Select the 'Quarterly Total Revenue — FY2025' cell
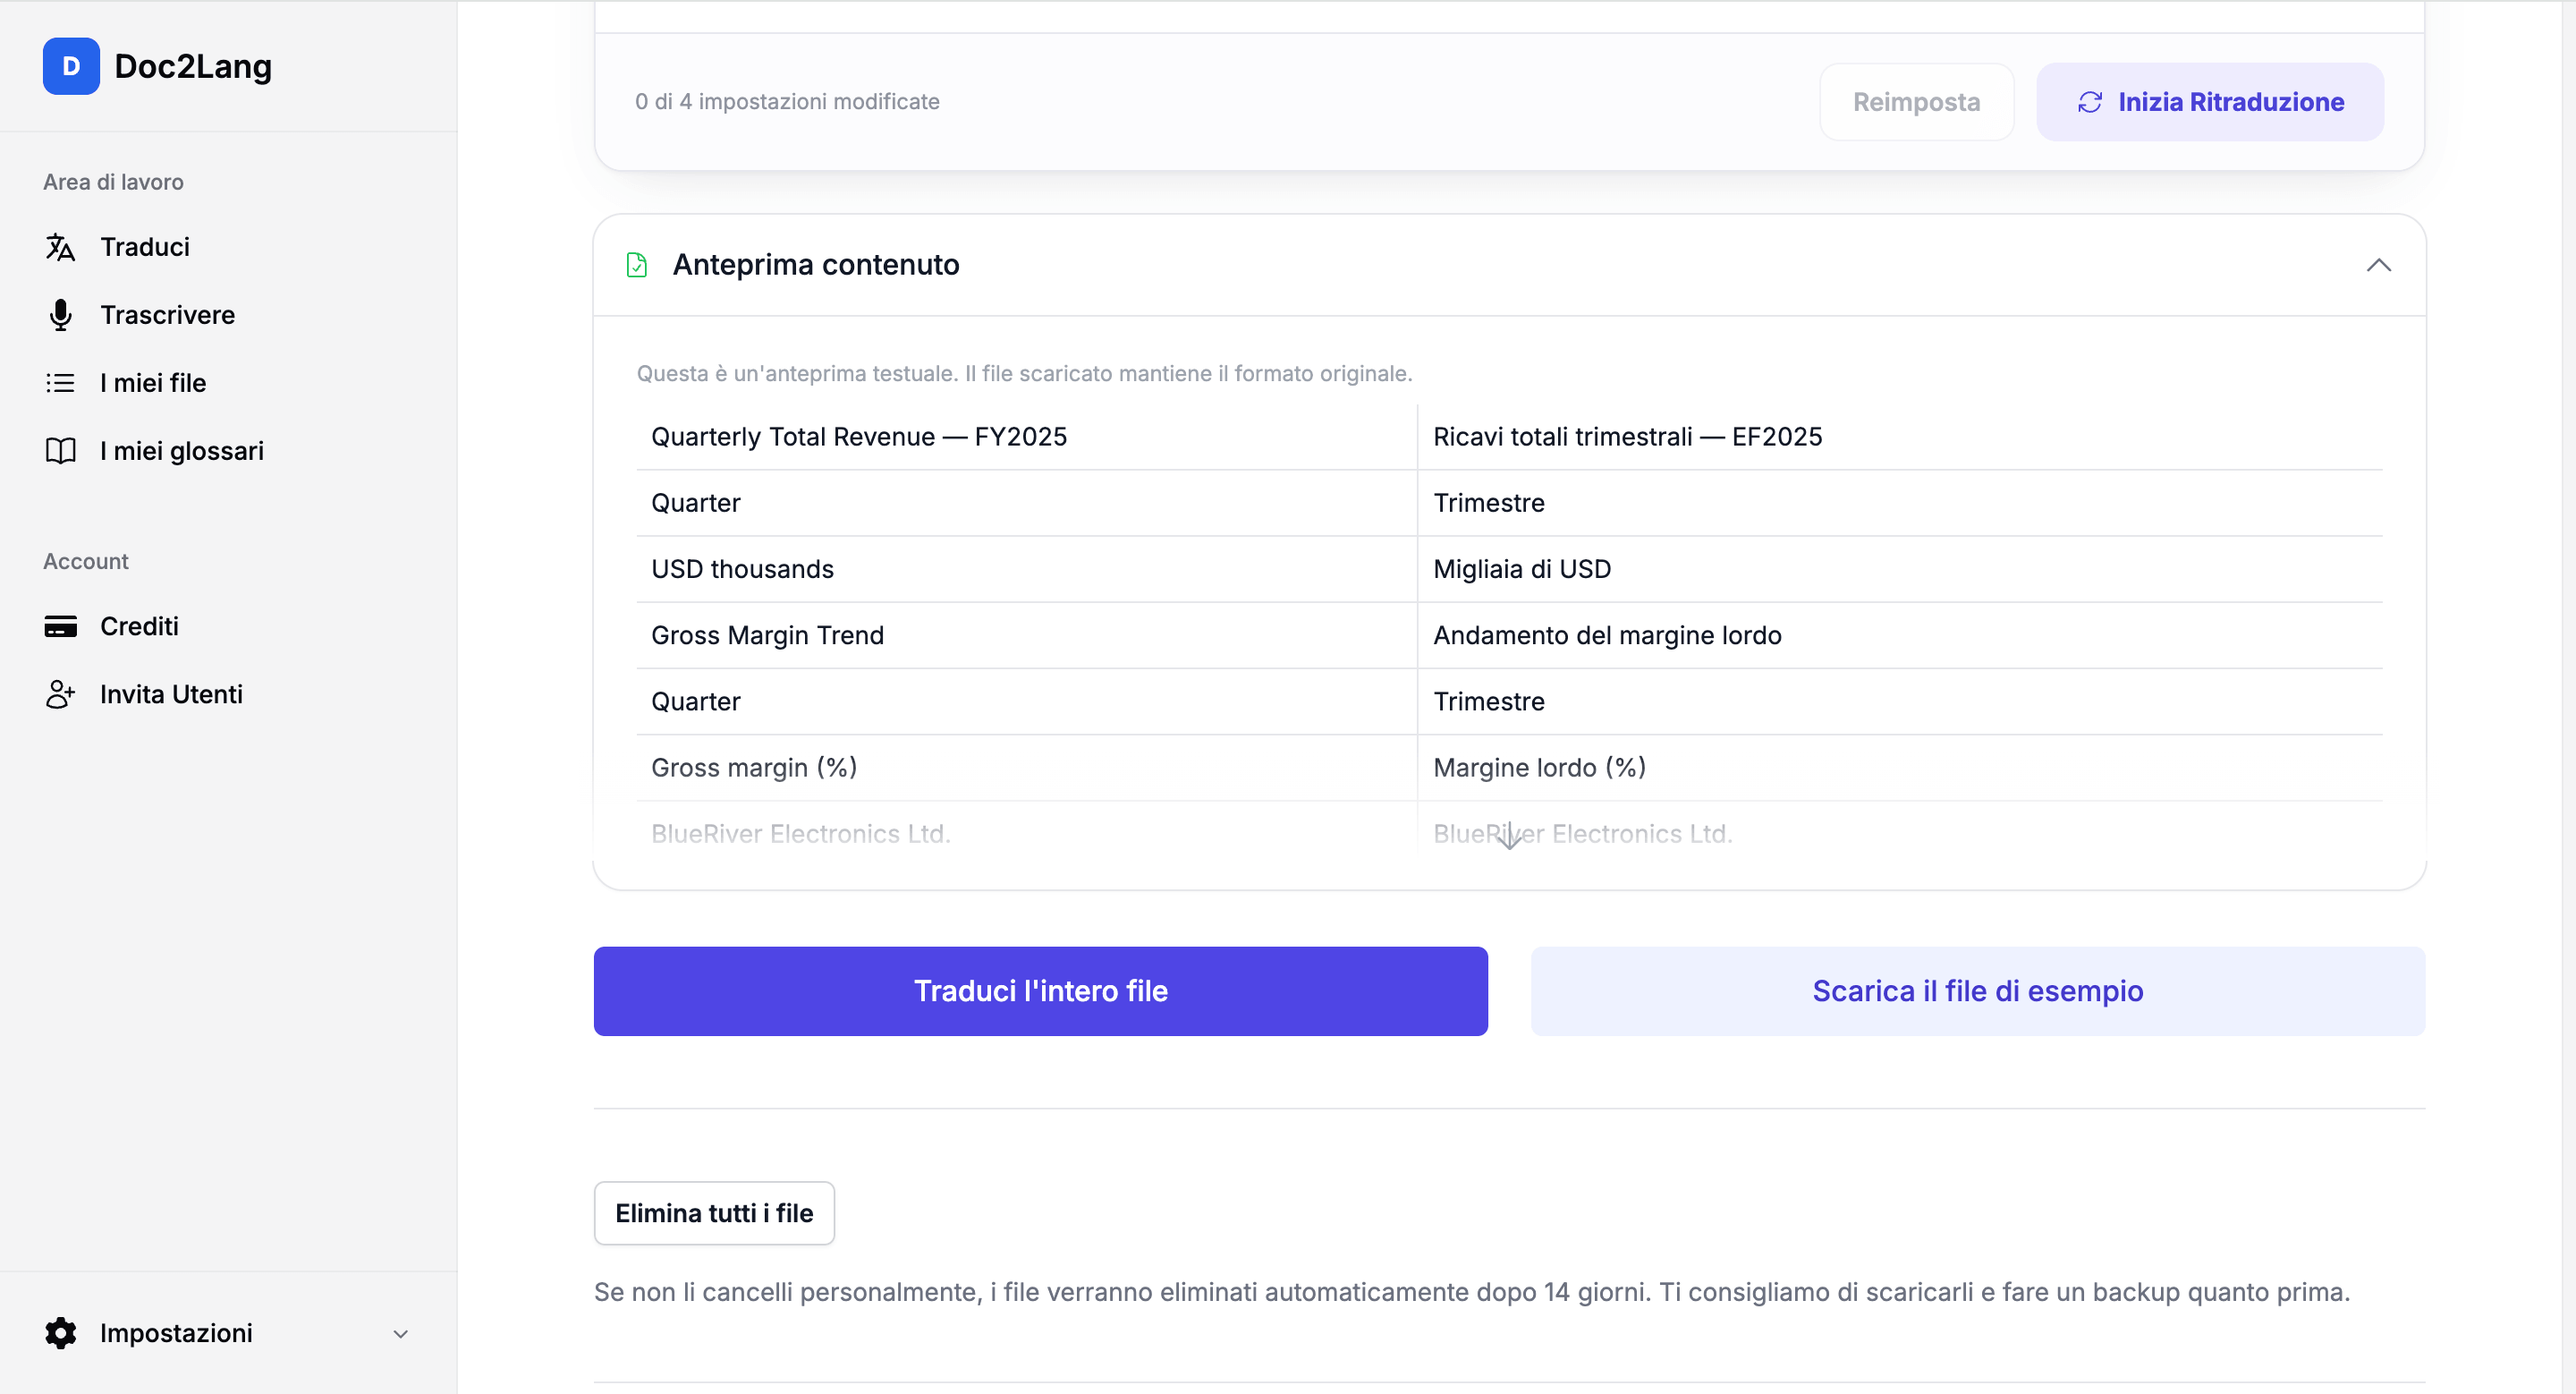 (x=1026, y=437)
